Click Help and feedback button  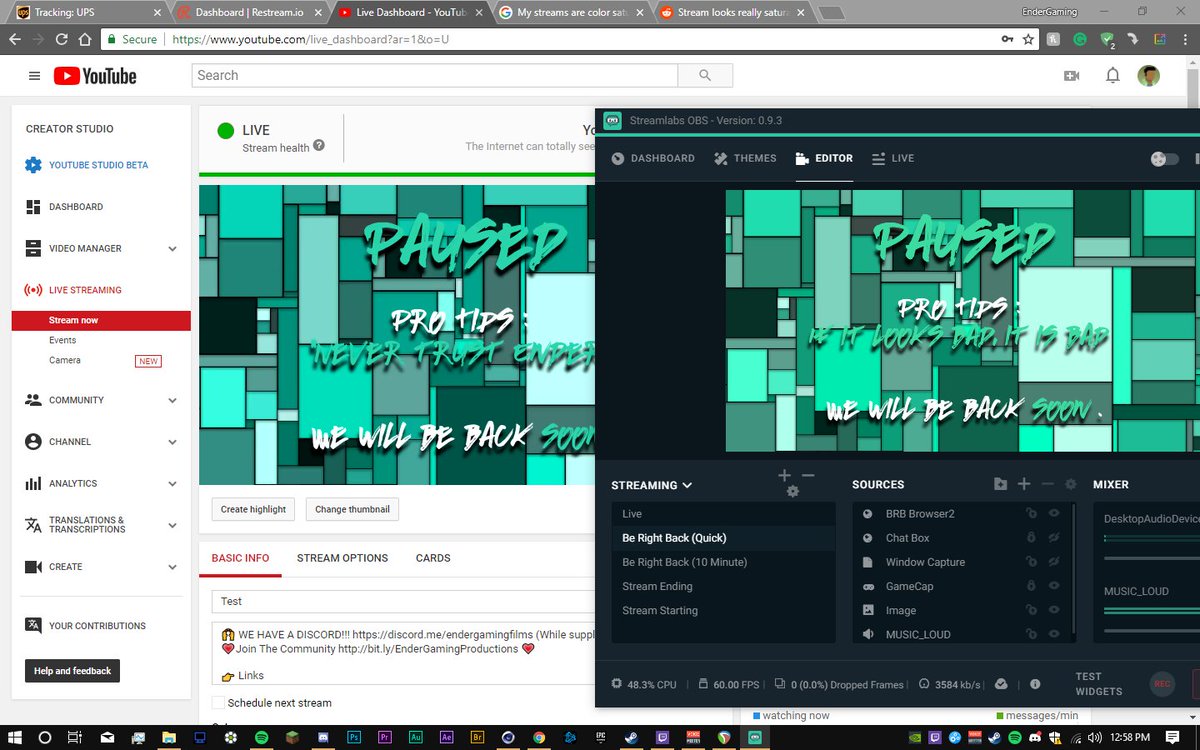click(x=72, y=670)
